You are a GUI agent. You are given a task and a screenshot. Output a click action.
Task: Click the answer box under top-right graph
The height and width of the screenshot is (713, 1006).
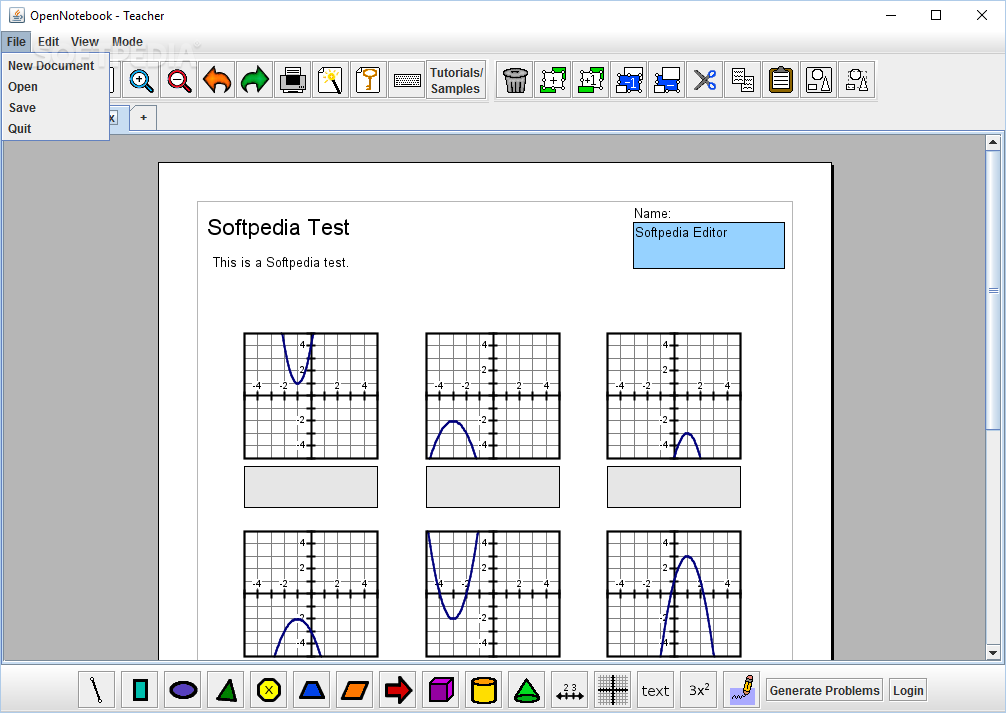674,487
